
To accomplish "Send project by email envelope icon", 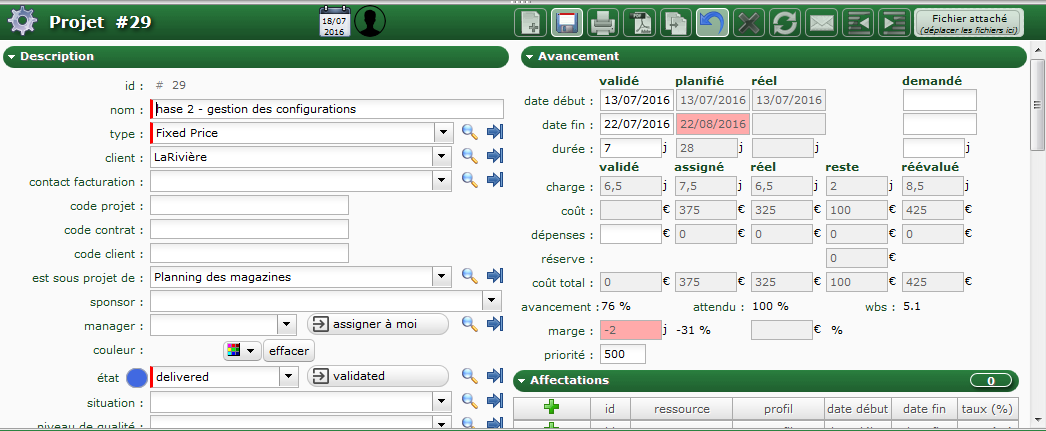I will [x=821, y=21].
